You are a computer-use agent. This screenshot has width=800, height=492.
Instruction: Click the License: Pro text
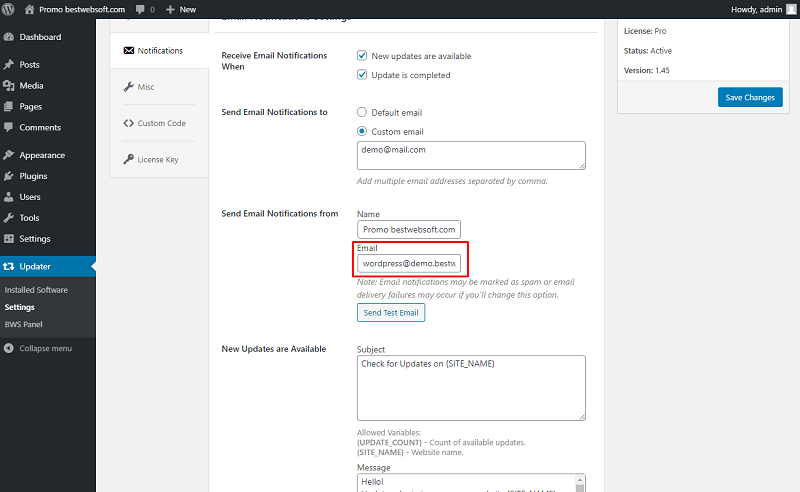pyautogui.click(x=645, y=31)
